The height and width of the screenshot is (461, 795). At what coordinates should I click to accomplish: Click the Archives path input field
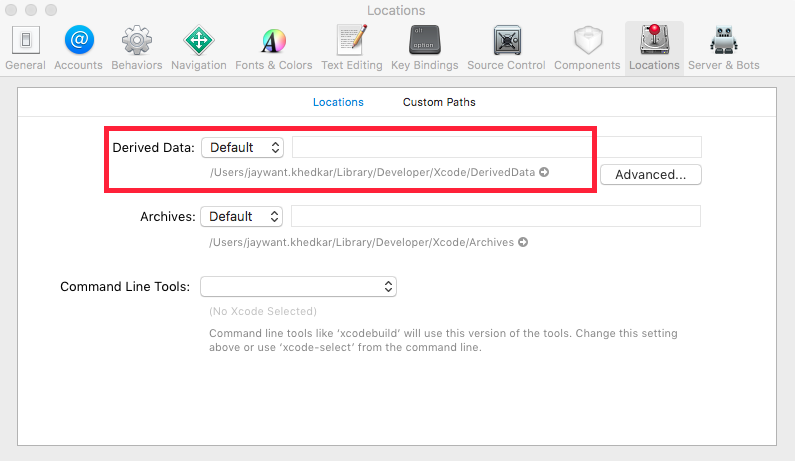coord(496,216)
